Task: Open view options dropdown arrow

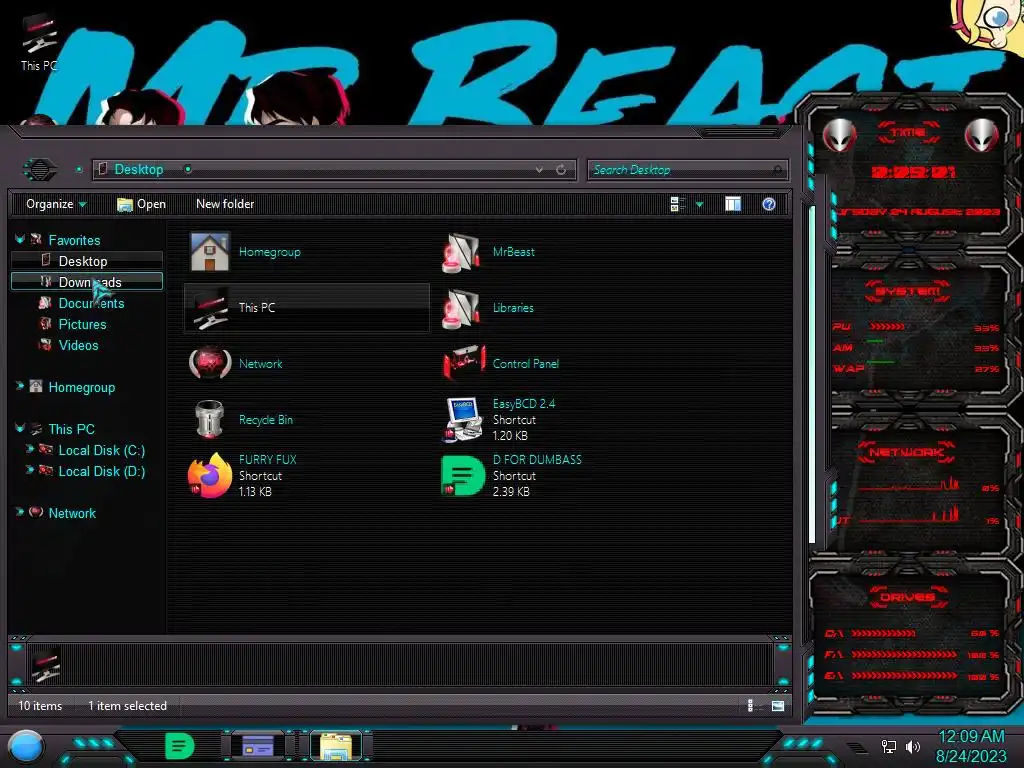Action: (x=699, y=204)
